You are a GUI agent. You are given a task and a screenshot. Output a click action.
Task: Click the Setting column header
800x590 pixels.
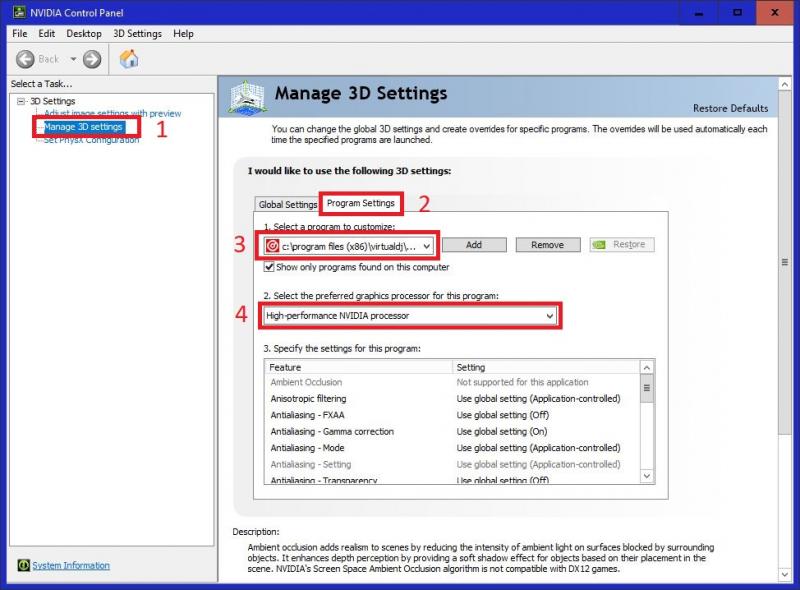546,367
